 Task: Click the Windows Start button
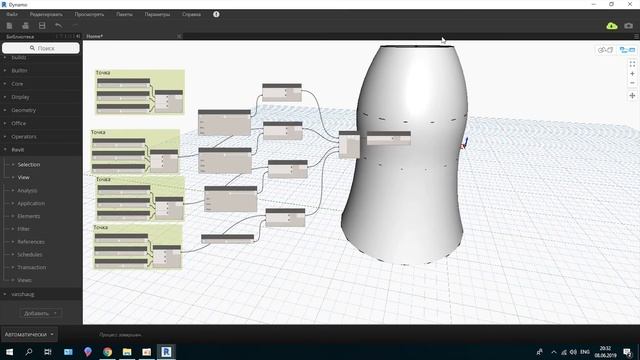pyautogui.click(x=9, y=352)
